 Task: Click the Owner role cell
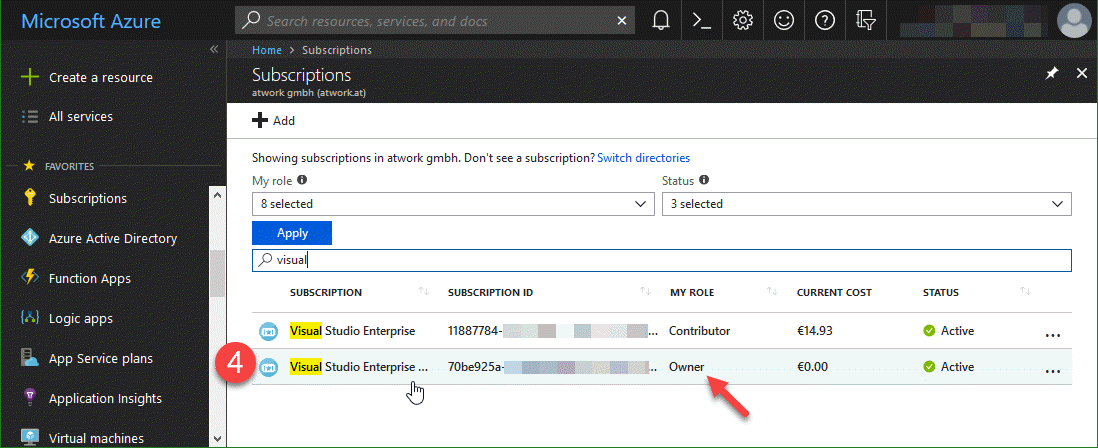coord(686,366)
